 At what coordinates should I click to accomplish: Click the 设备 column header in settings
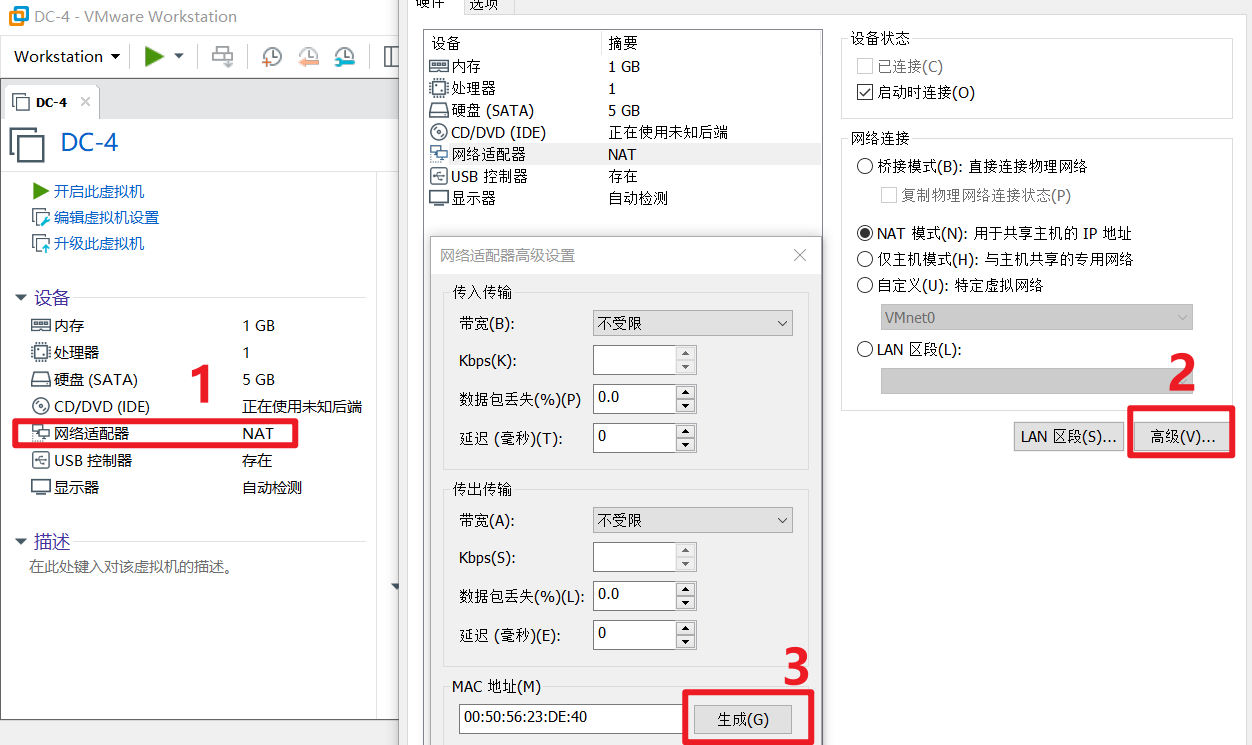(x=513, y=43)
